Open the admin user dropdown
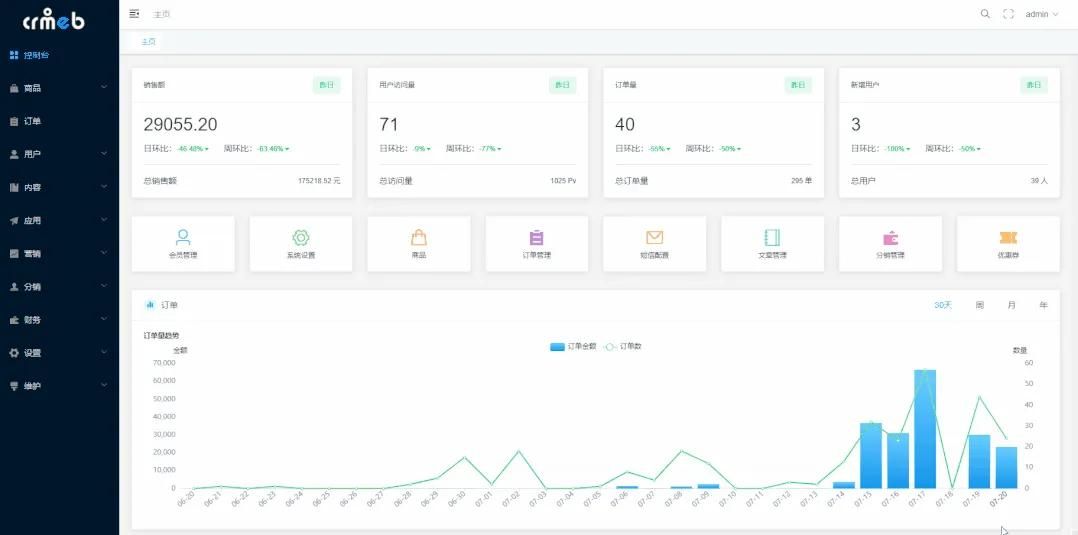 (1042, 14)
